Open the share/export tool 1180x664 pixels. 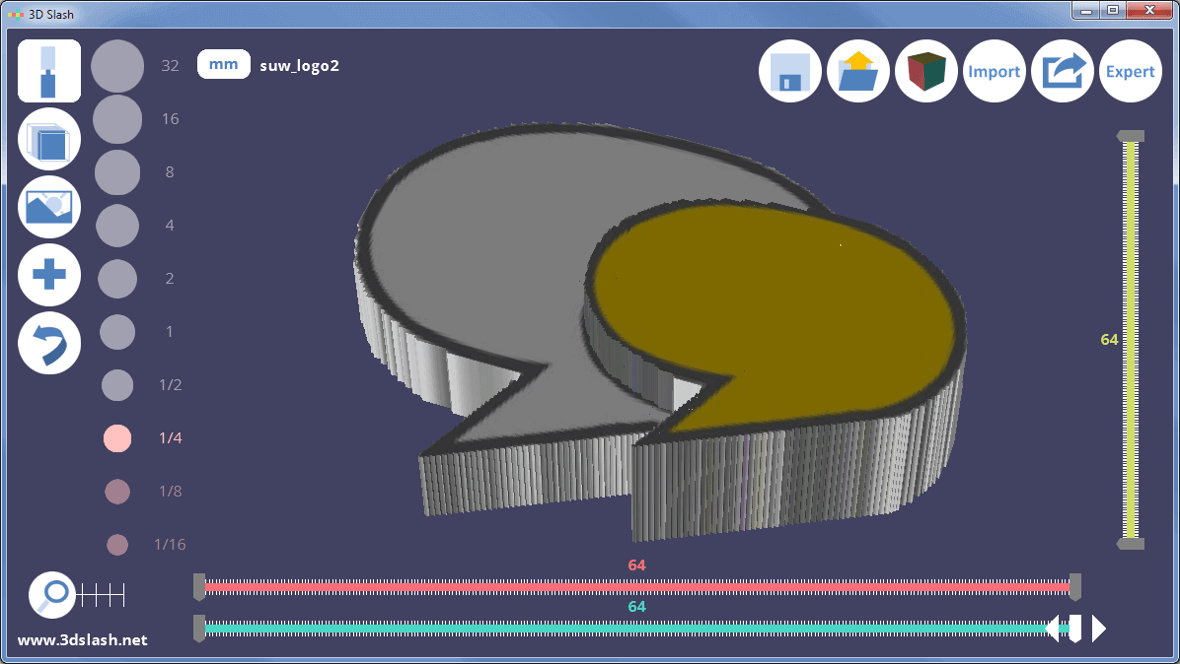(1062, 71)
